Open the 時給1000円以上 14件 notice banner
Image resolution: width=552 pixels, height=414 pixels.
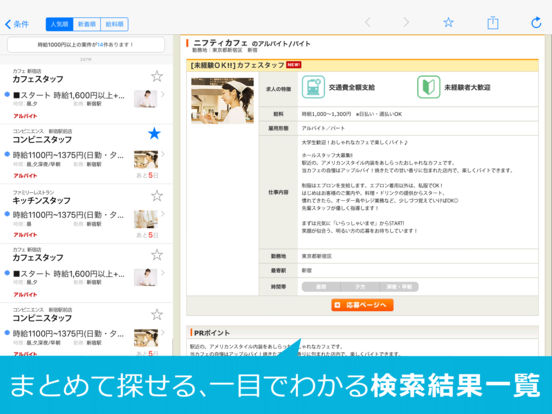coord(86,45)
